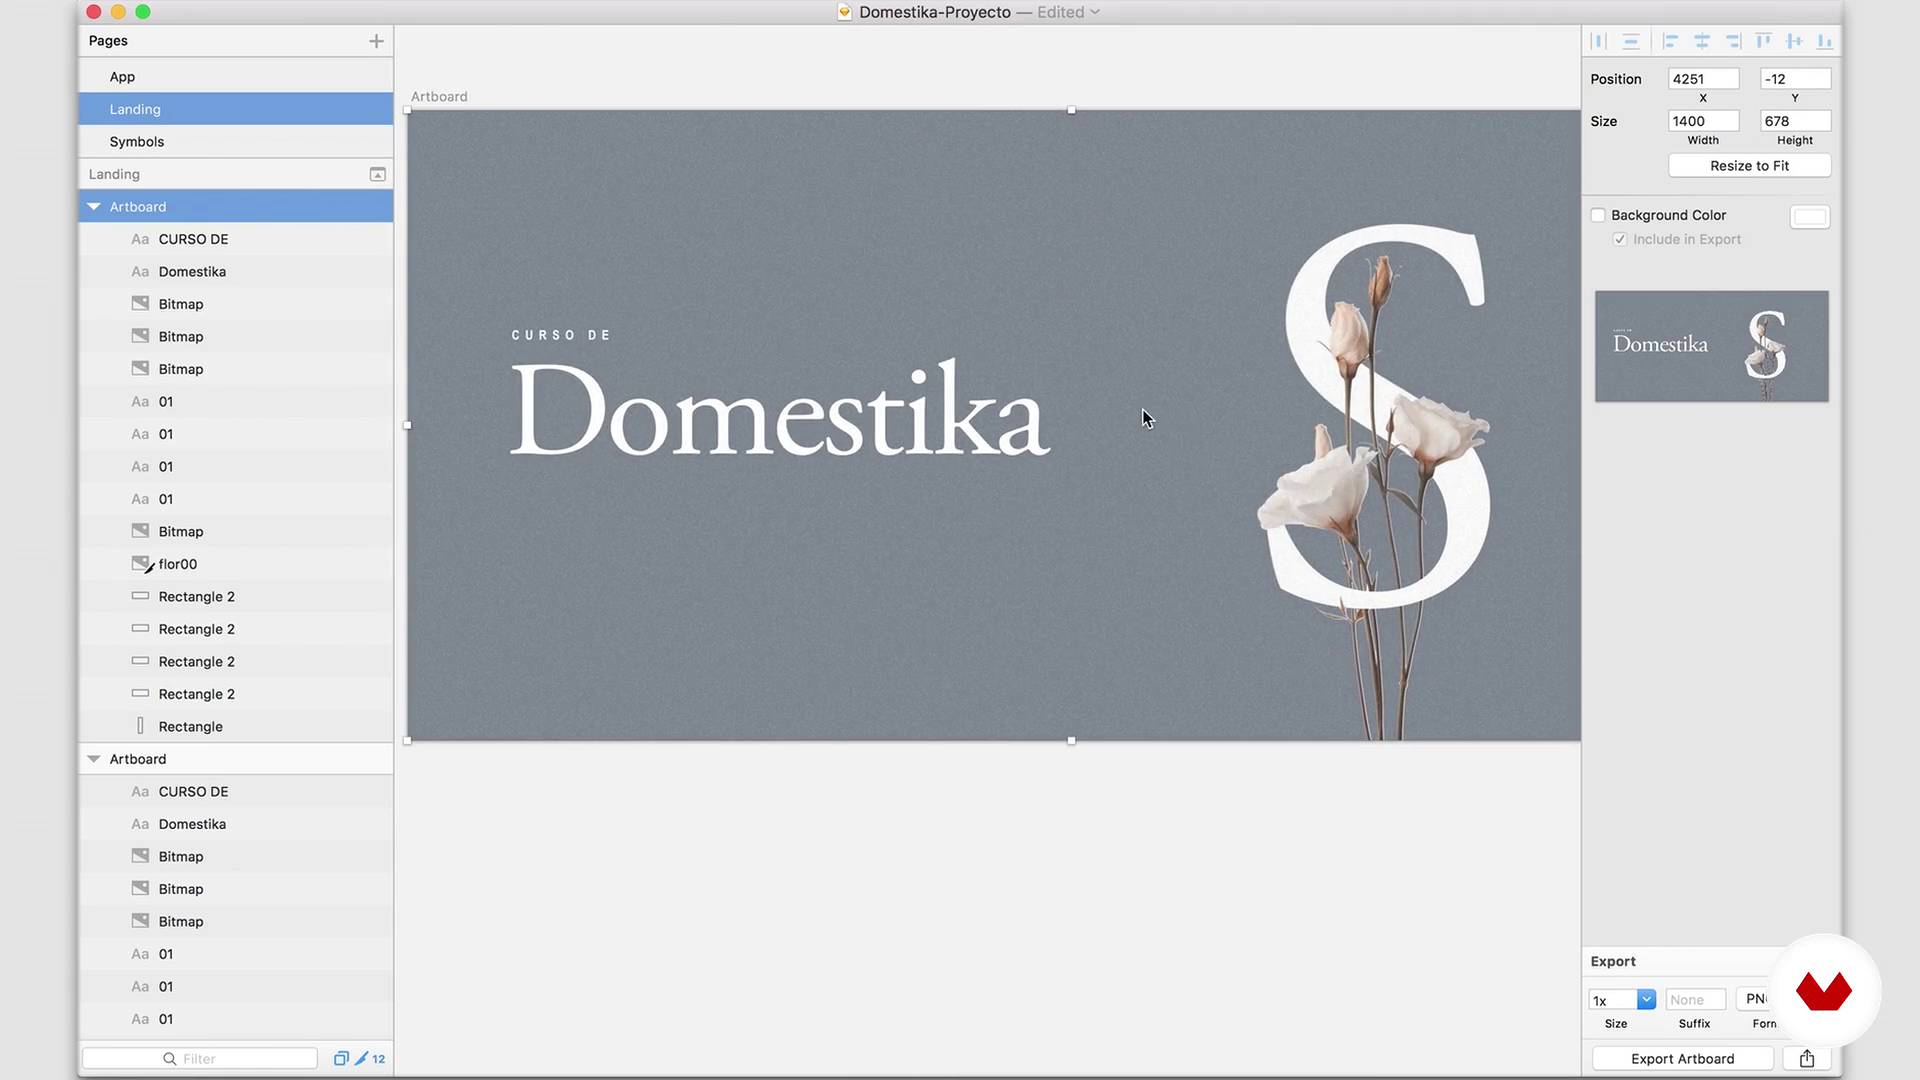Select the Bitmap layer just above flor00
This screenshot has height=1080, width=1920.
tap(236, 531)
